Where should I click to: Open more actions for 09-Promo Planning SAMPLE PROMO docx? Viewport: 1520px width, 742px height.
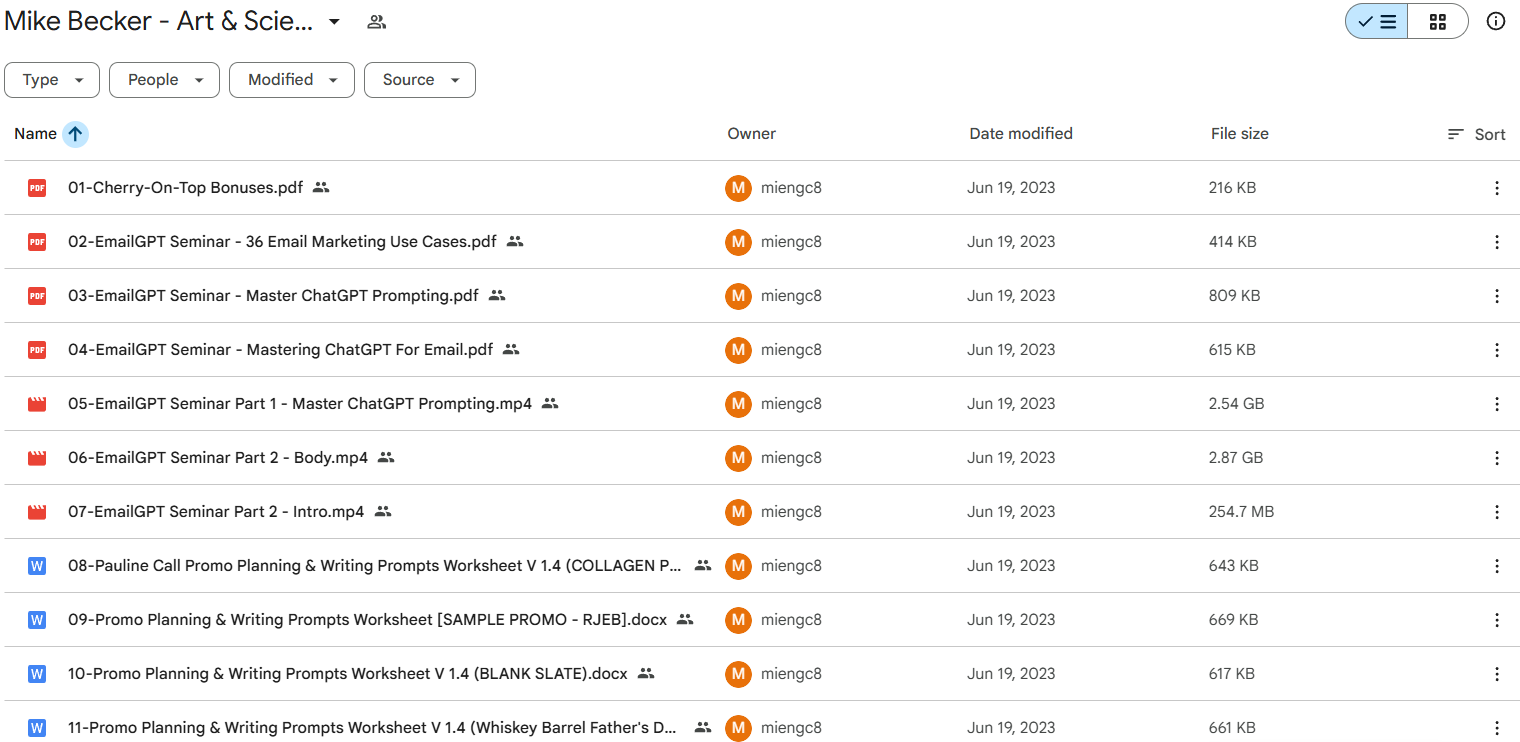point(1496,620)
